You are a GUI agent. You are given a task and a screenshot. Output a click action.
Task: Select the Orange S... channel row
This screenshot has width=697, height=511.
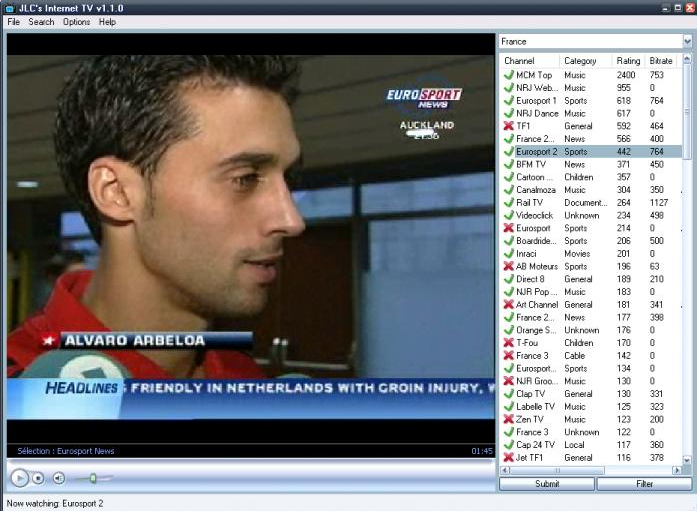(x=591, y=330)
